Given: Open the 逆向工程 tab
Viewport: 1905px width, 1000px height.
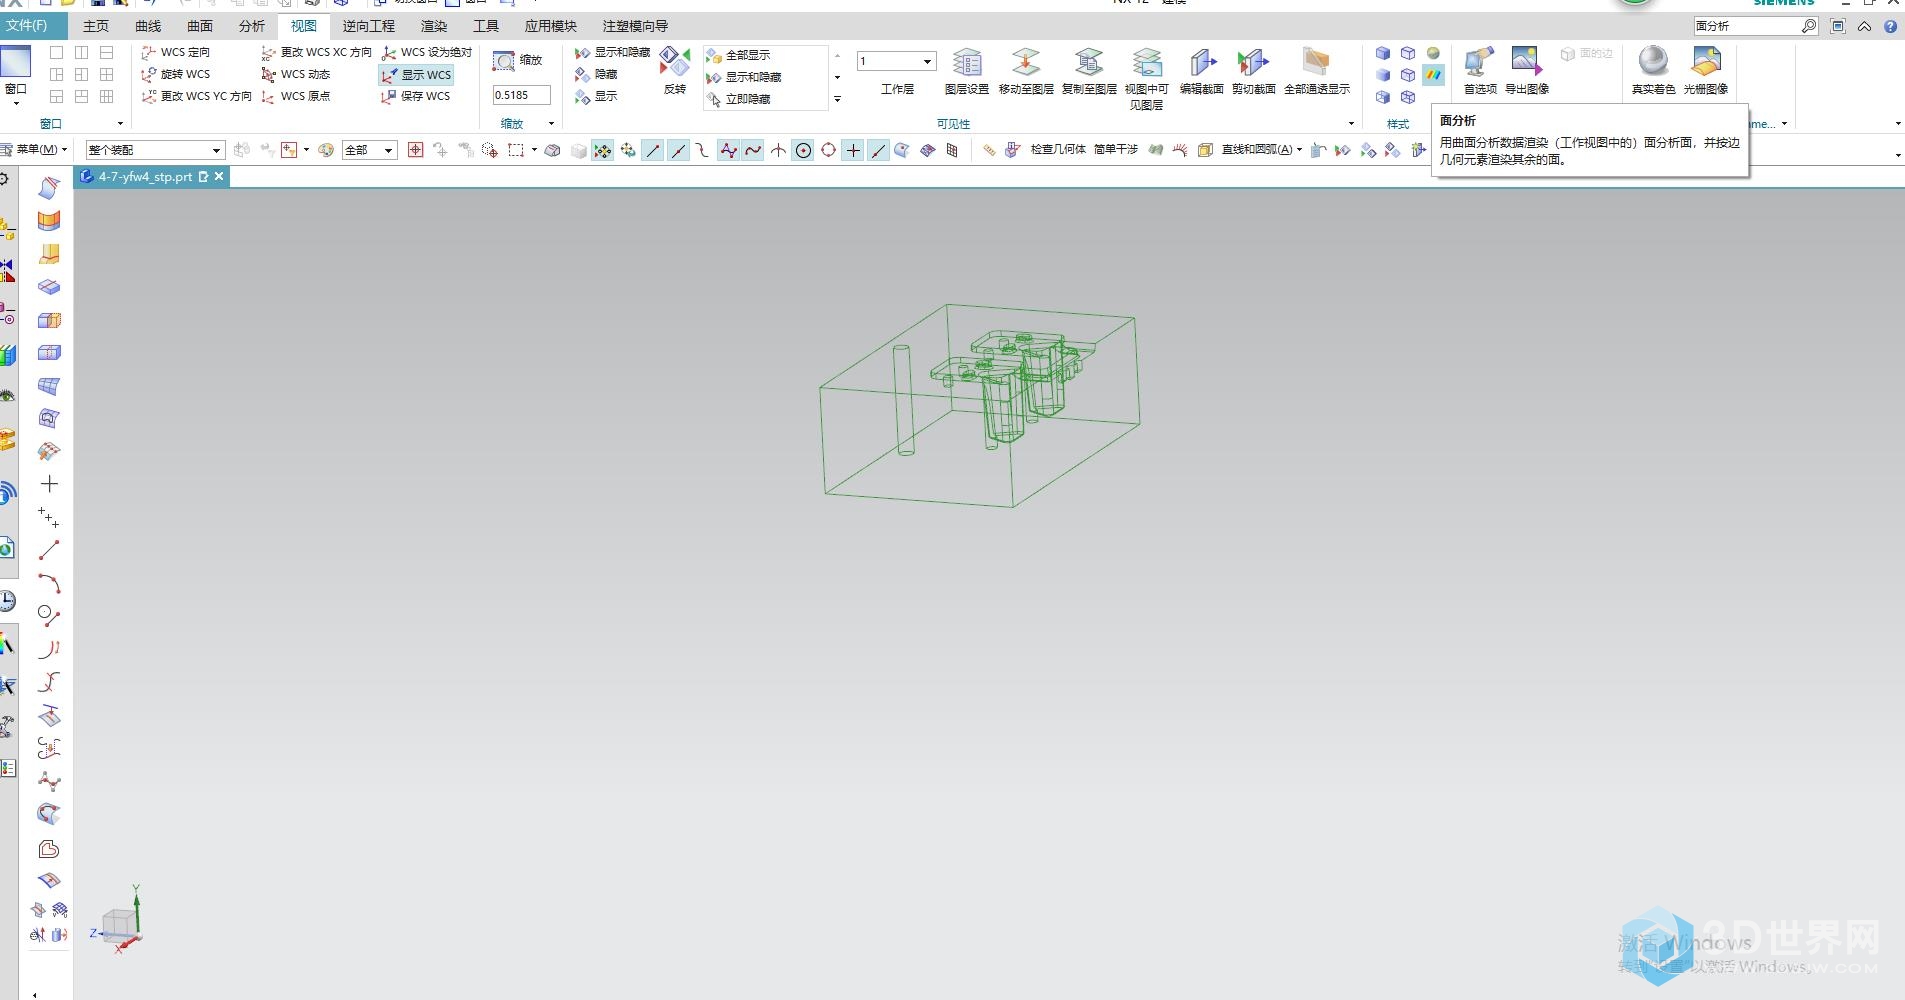Looking at the screenshot, I should point(369,26).
